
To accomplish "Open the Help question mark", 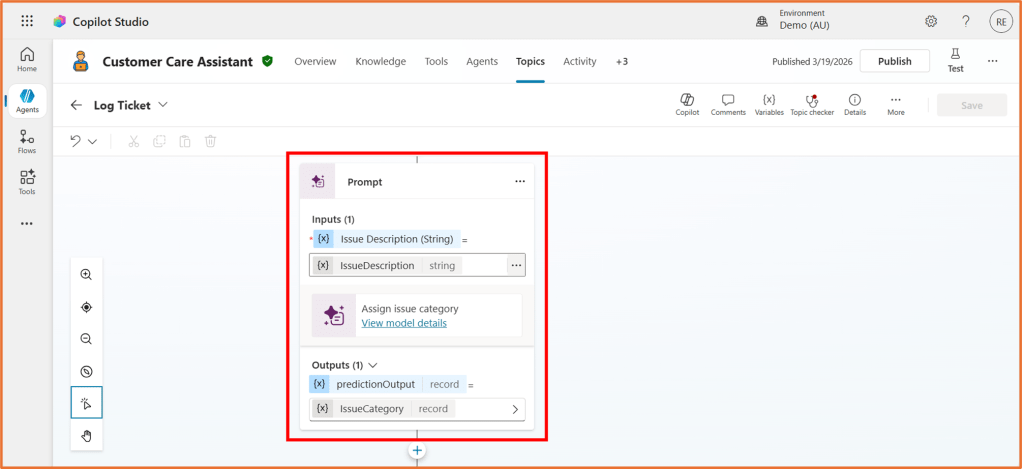I will click(966, 21).
